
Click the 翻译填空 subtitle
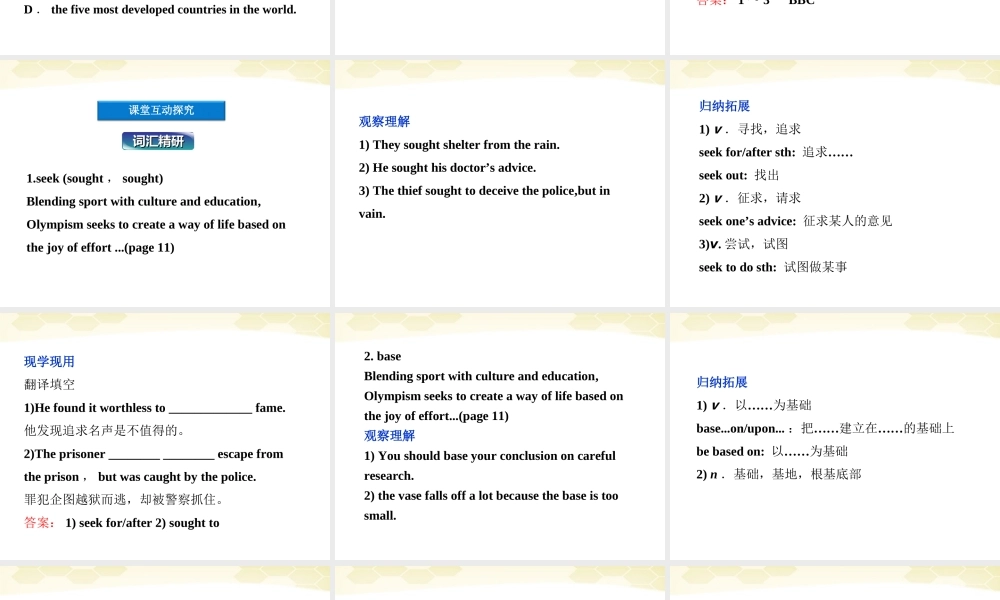click(50, 384)
